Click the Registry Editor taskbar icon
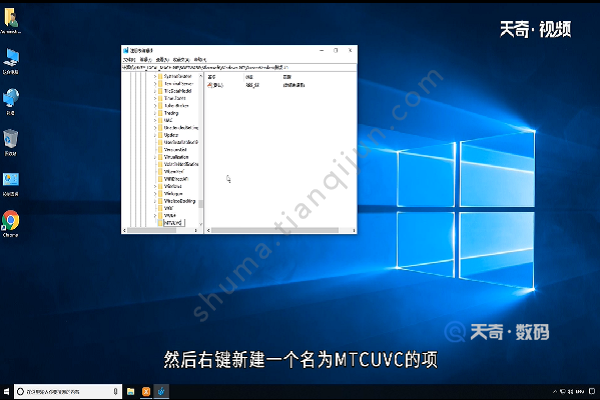600x400 pixels. 161,391
